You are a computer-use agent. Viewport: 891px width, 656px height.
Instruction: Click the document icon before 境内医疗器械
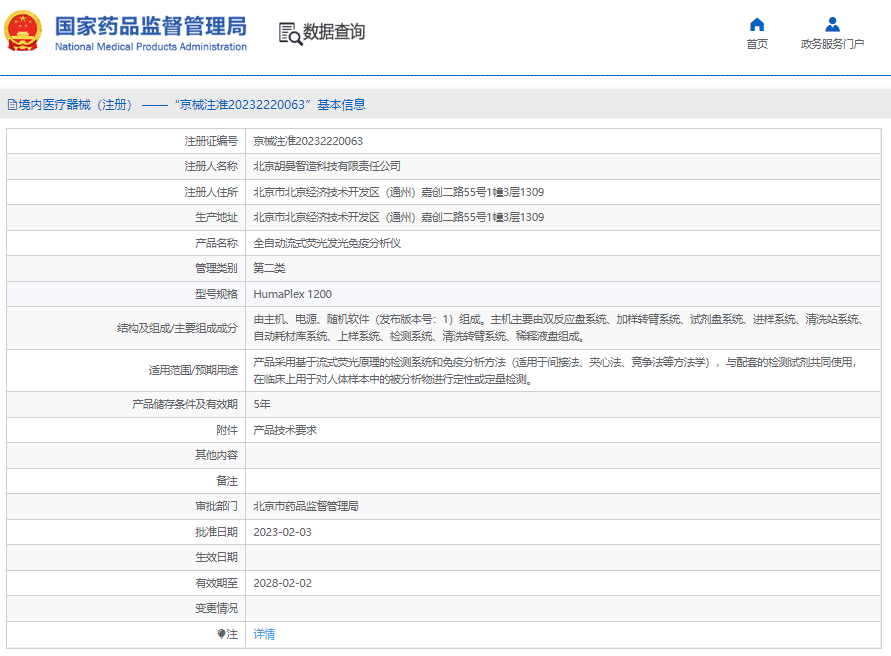pyautogui.click(x=12, y=104)
